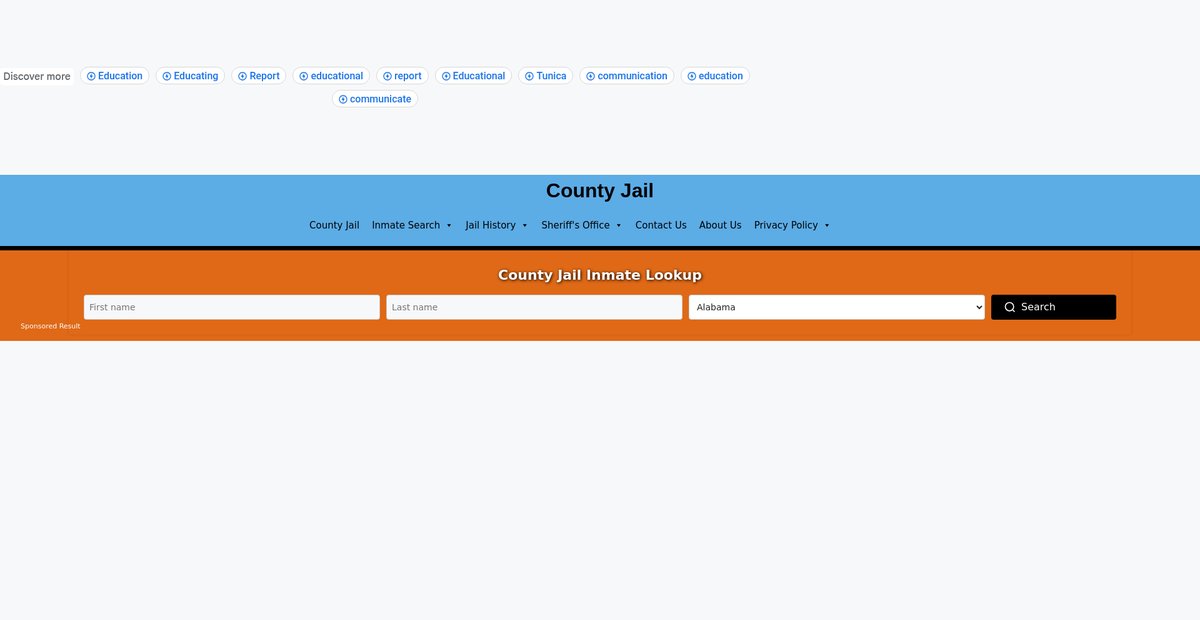1200x620 pixels.
Task: Open the capitalized Report discover chip
Action: (x=259, y=76)
